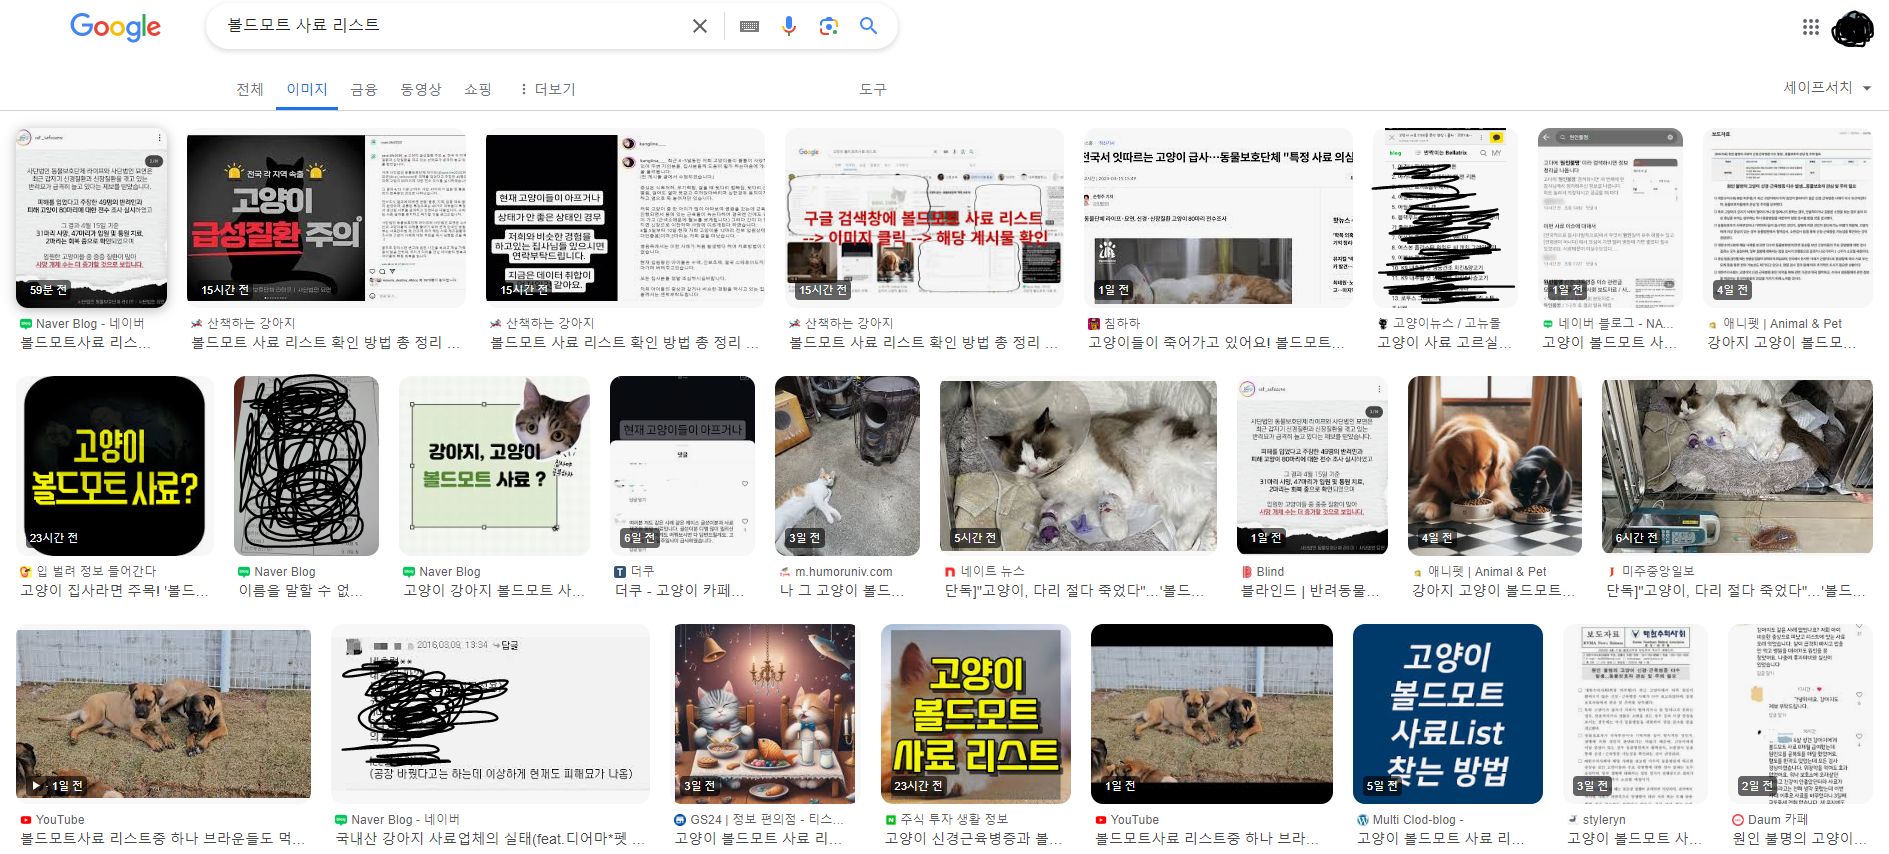Click title 이름을 말할 수 없...

pyautogui.click(x=300, y=591)
